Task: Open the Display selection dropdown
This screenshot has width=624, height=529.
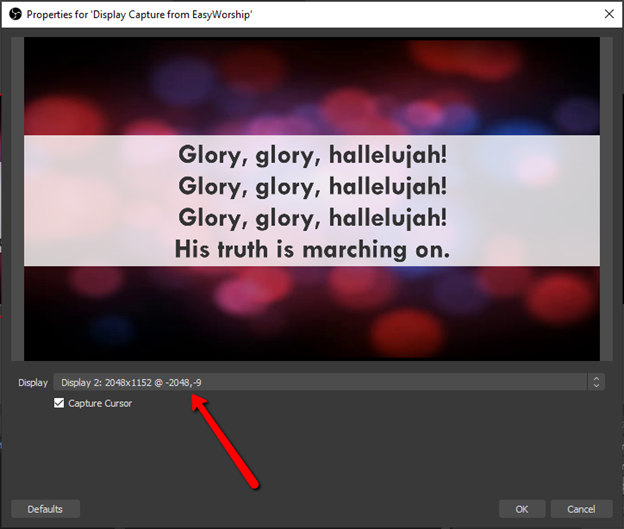Action: pyautogui.click(x=329, y=383)
